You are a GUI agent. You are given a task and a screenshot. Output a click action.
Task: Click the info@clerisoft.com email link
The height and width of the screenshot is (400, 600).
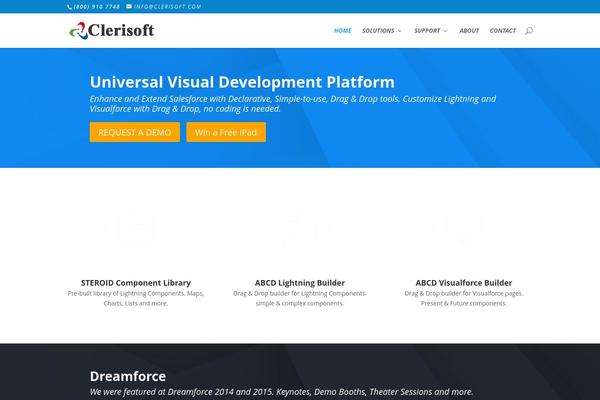click(167, 7)
